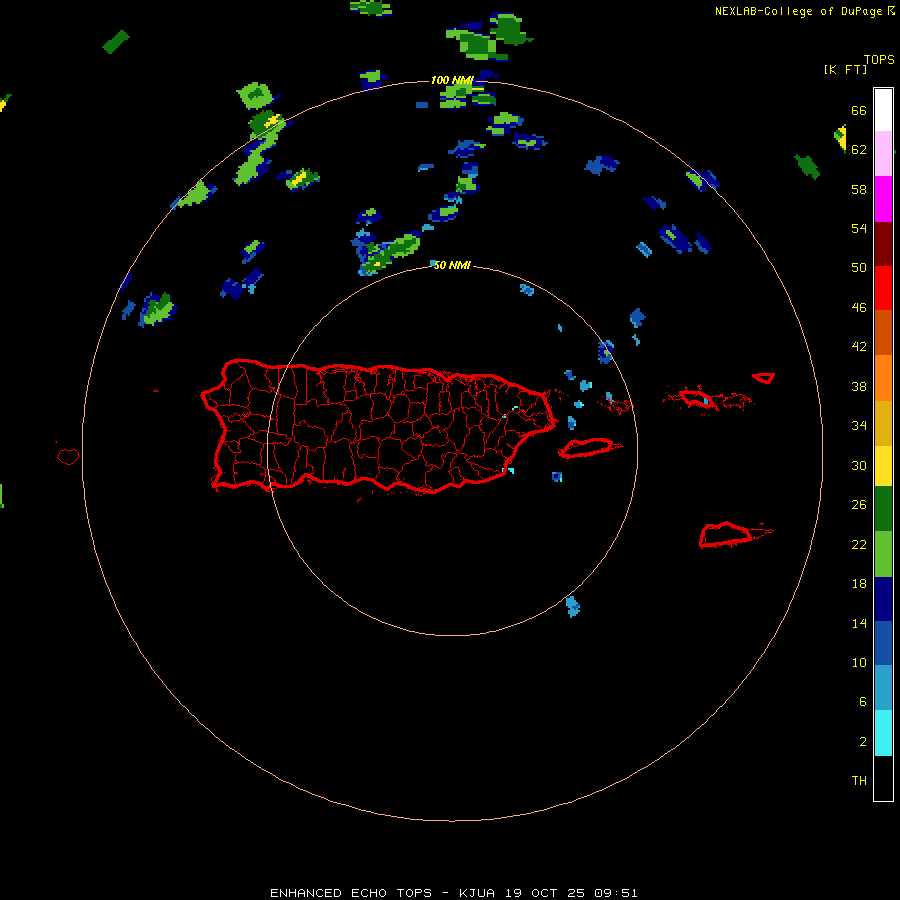
Task: Click the legend value 46
Action: 859,308
